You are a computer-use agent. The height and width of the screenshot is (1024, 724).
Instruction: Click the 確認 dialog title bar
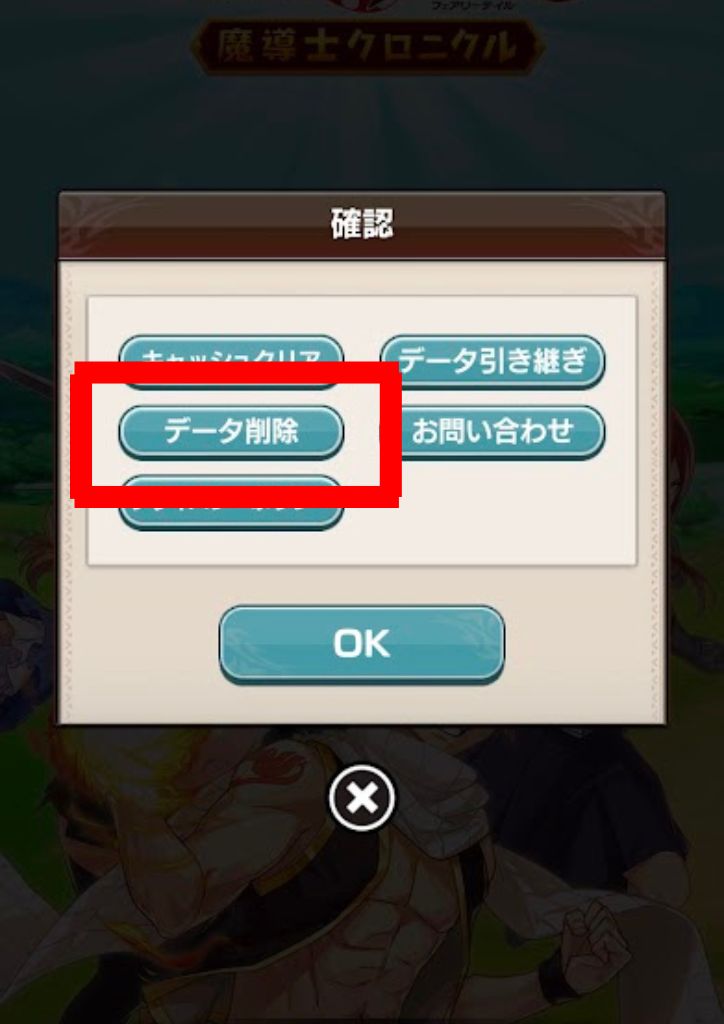click(362, 225)
